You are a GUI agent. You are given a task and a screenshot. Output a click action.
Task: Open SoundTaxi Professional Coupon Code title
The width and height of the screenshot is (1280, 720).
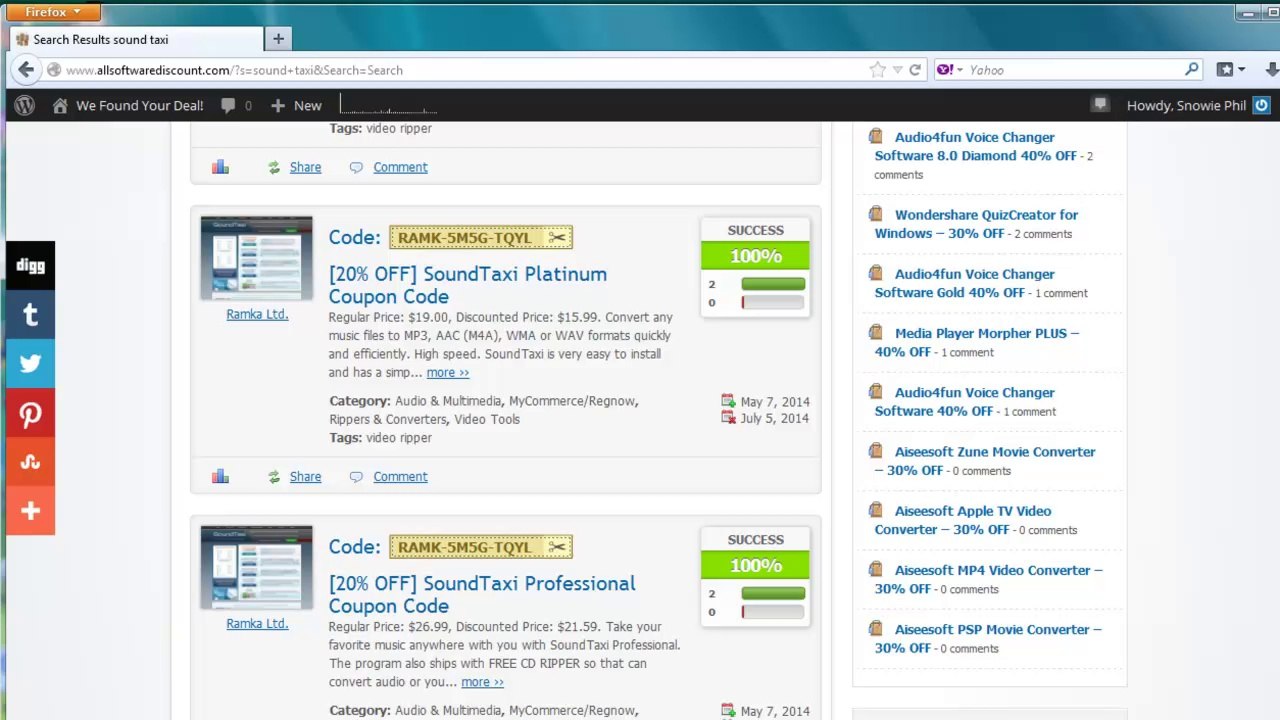click(482, 594)
